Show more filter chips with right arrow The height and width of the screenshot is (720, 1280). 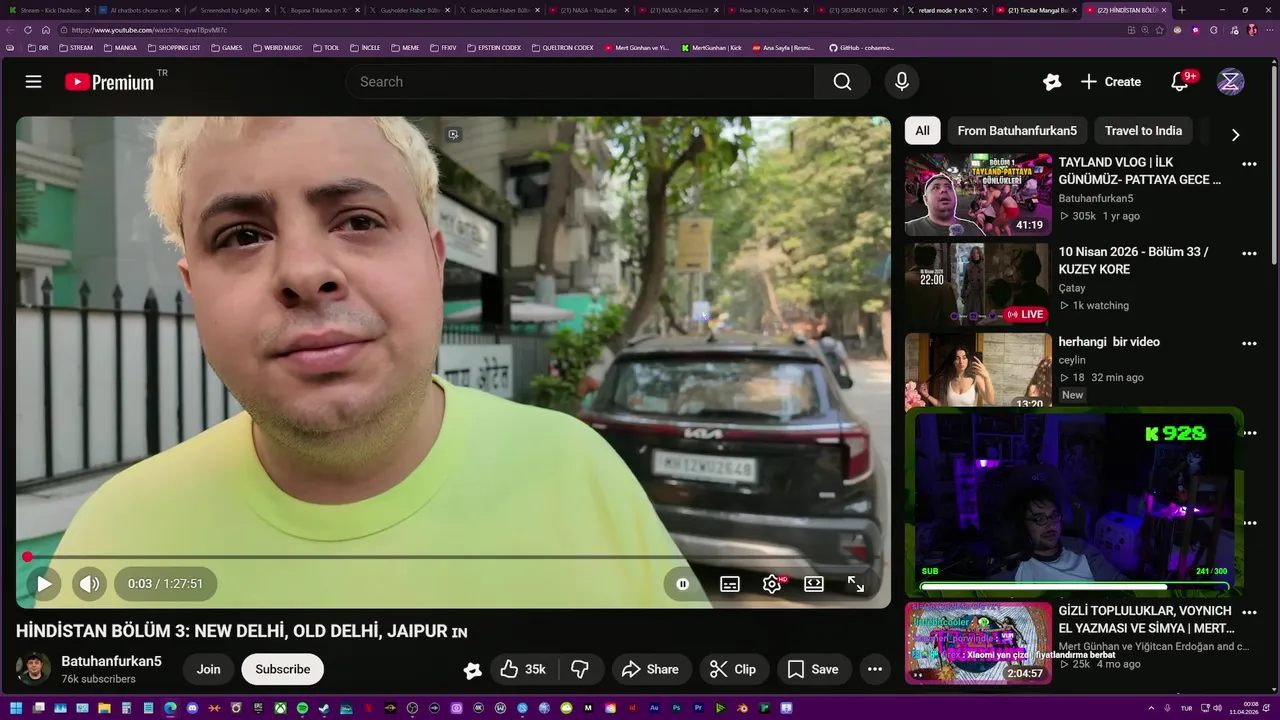(1235, 135)
